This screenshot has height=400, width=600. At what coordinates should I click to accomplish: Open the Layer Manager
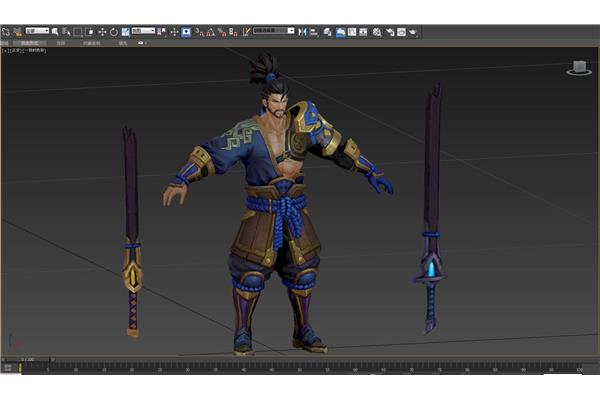pyautogui.click(x=328, y=32)
